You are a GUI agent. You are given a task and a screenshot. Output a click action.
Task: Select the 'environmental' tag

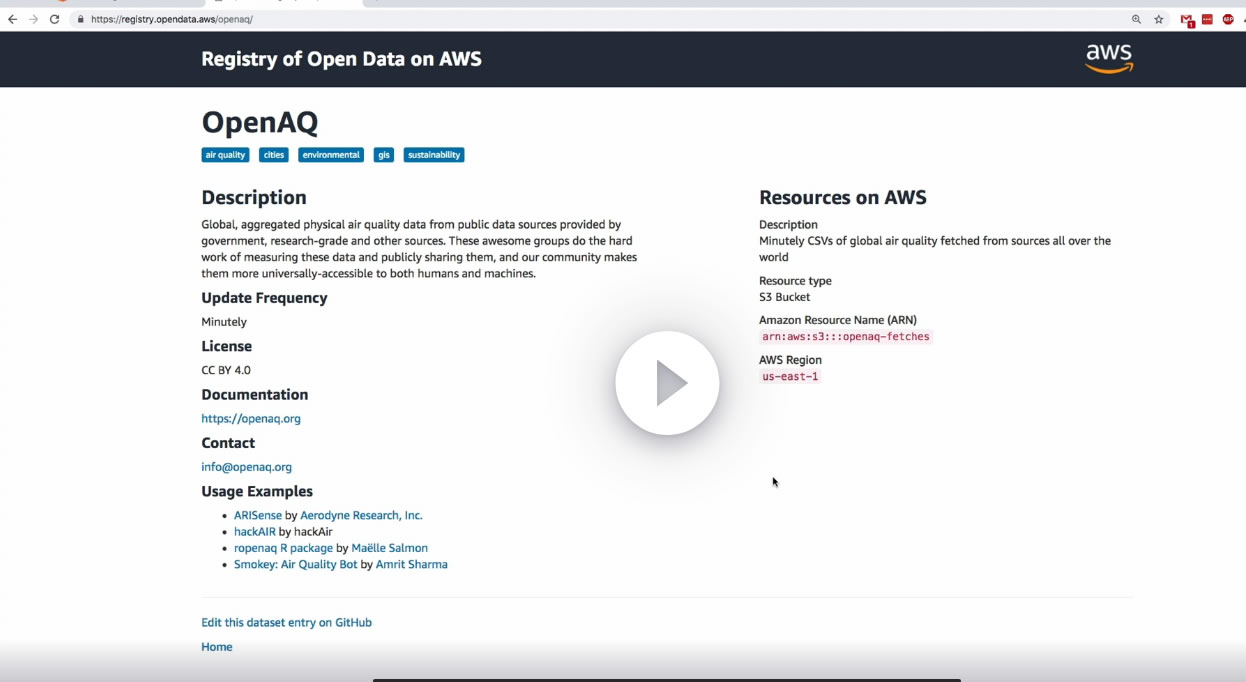pyautogui.click(x=331, y=155)
